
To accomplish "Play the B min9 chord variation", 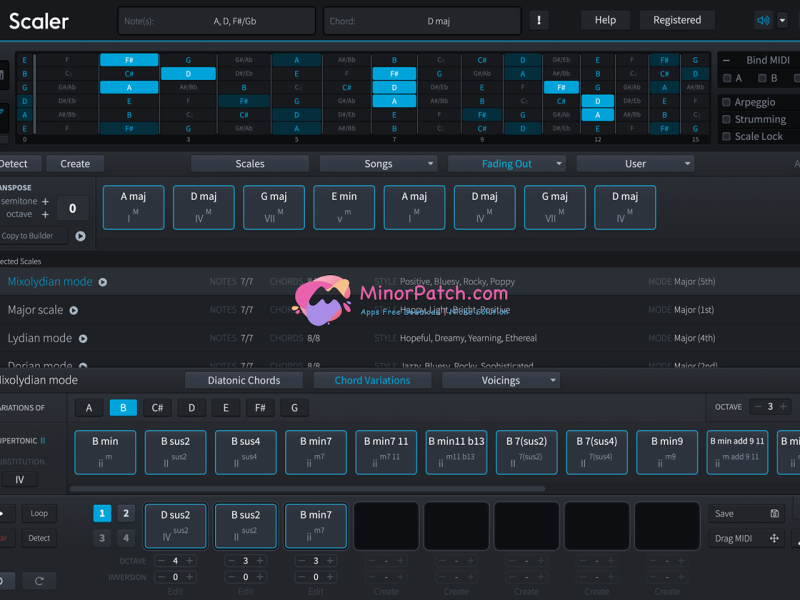I will [667, 453].
